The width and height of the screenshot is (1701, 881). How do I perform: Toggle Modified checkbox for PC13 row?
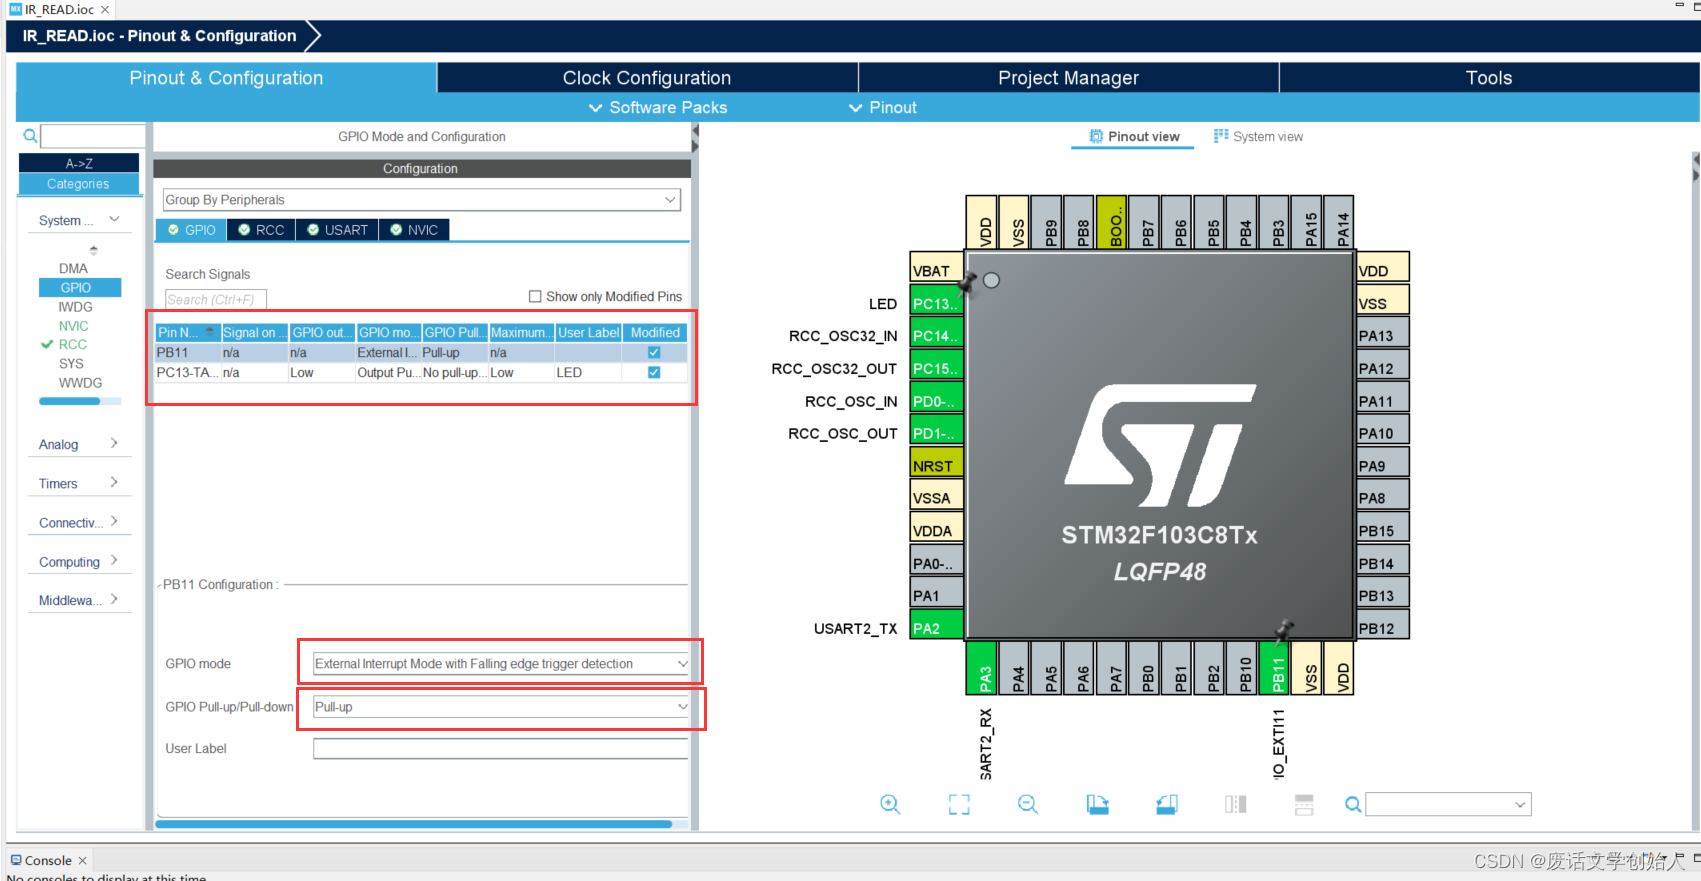pos(654,372)
